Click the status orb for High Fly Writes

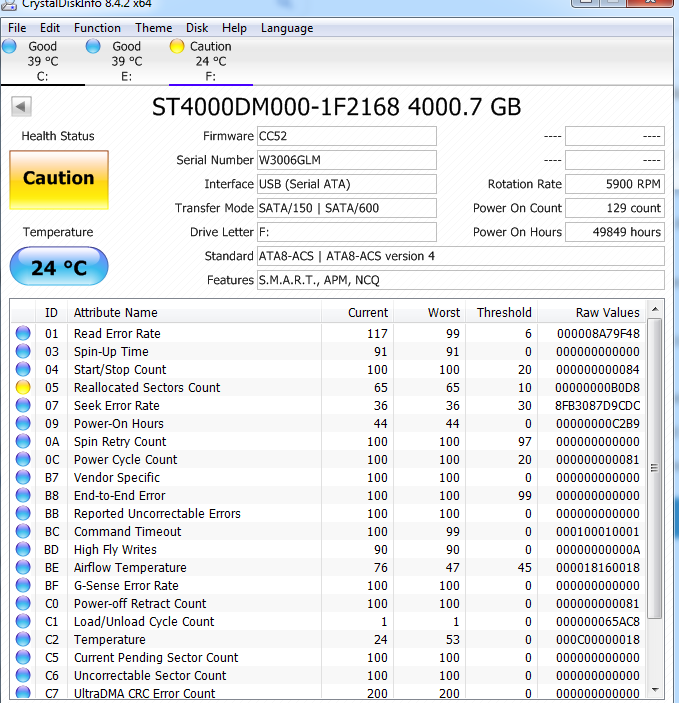(x=23, y=549)
